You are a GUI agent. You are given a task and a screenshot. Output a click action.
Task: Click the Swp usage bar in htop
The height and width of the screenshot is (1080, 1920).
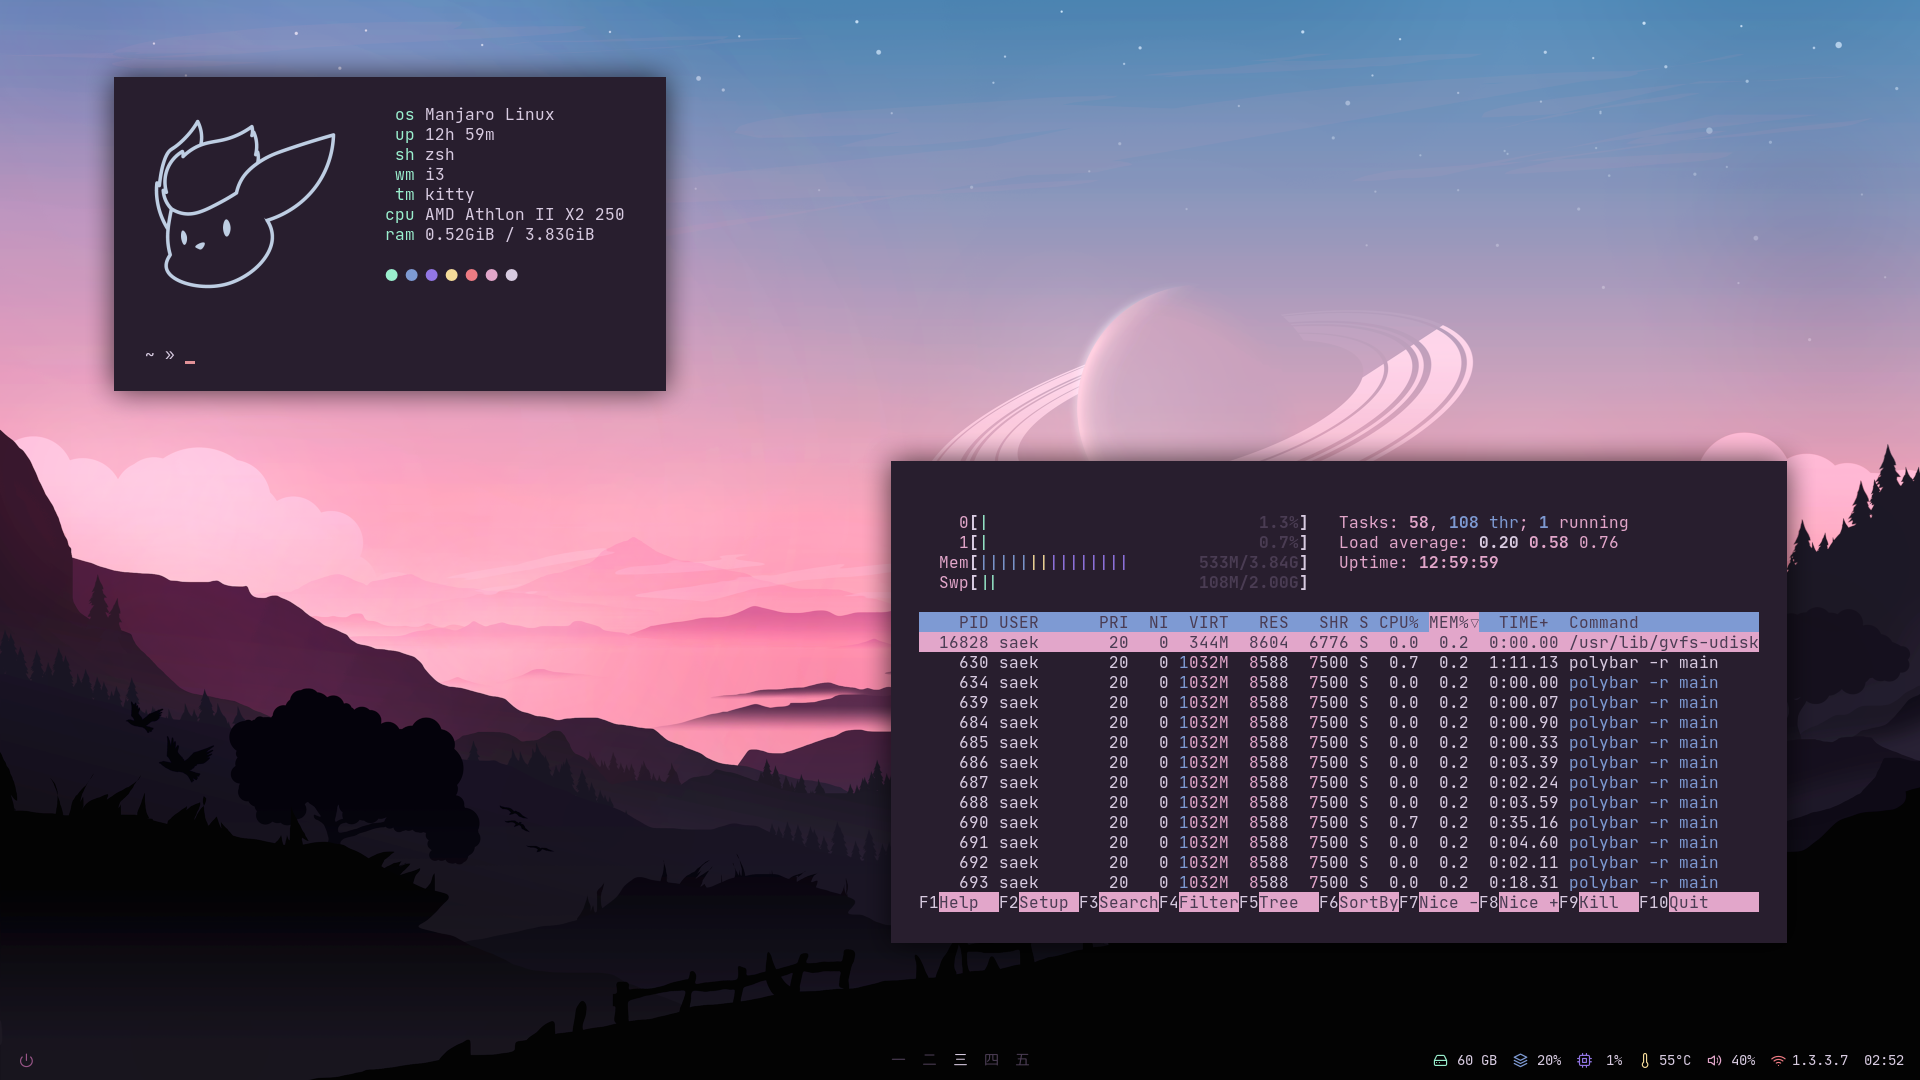1123,583
